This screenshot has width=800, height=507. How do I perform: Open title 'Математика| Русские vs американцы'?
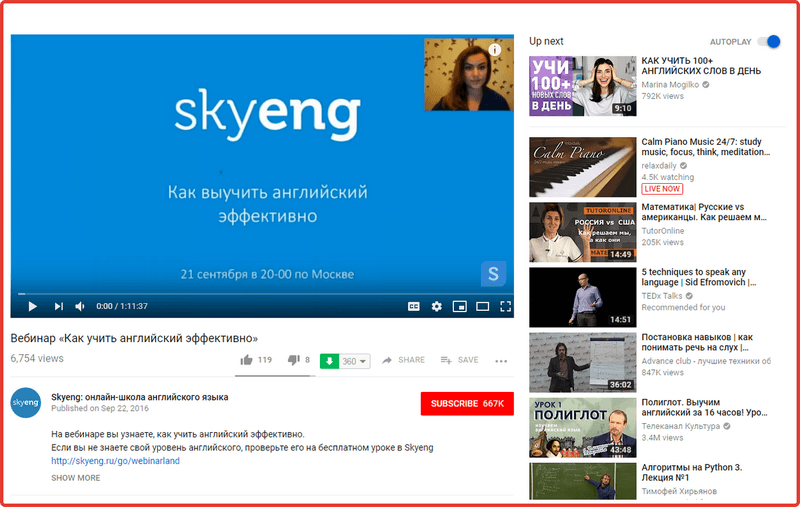coord(704,212)
